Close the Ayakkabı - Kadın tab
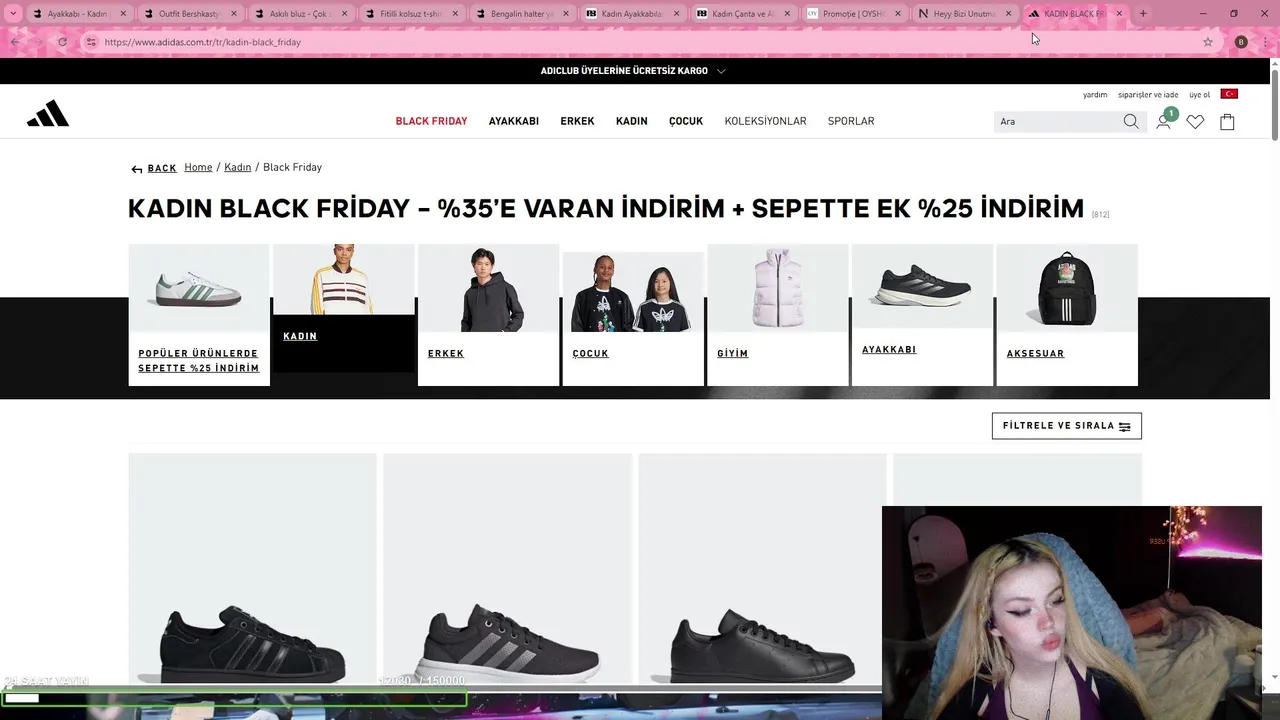 pyautogui.click(x=123, y=14)
